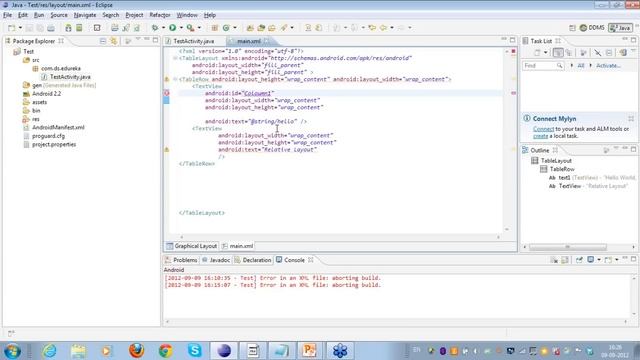Collapse the TableRow fold marker in editor

click(x=175, y=79)
